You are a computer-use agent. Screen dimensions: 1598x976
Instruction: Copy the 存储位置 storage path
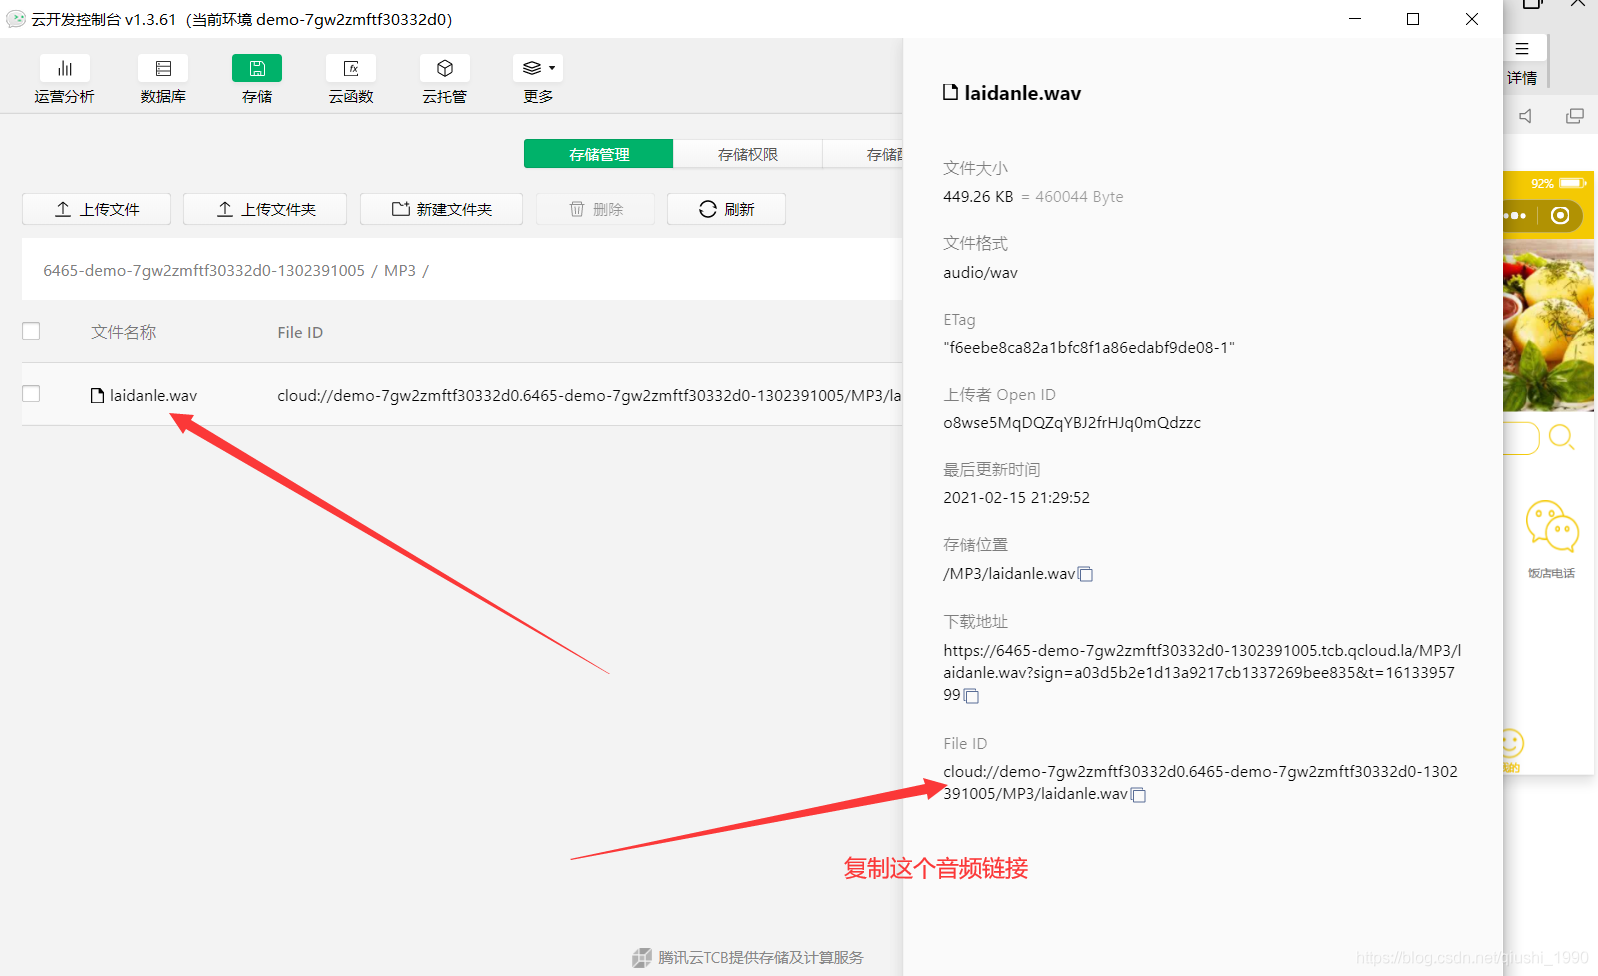(x=1086, y=574)
